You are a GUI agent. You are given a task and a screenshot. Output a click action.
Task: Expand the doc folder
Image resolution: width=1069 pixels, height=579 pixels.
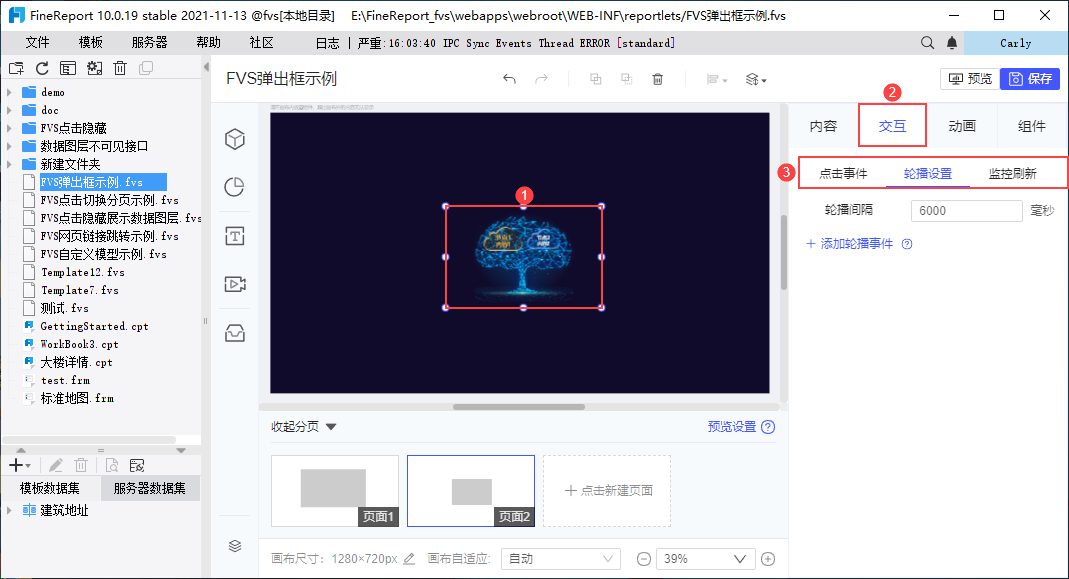coord(9,110)
